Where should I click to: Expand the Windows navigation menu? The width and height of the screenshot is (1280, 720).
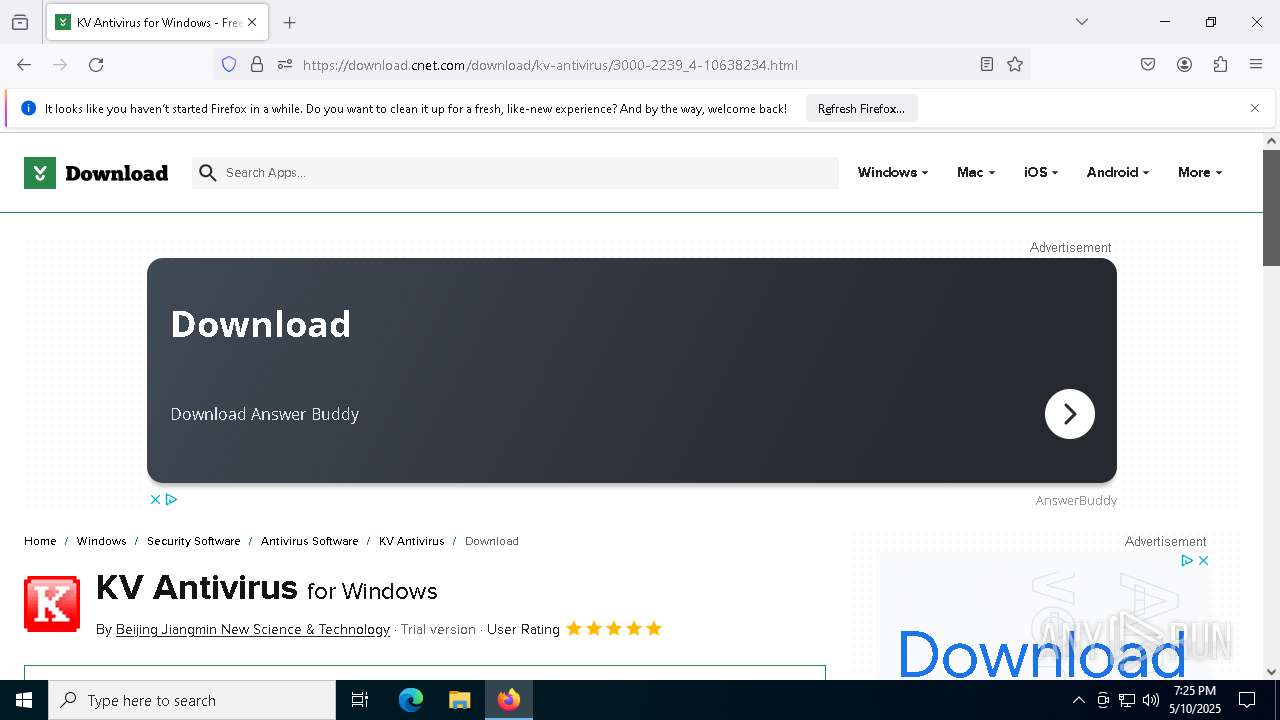point(892,173)
